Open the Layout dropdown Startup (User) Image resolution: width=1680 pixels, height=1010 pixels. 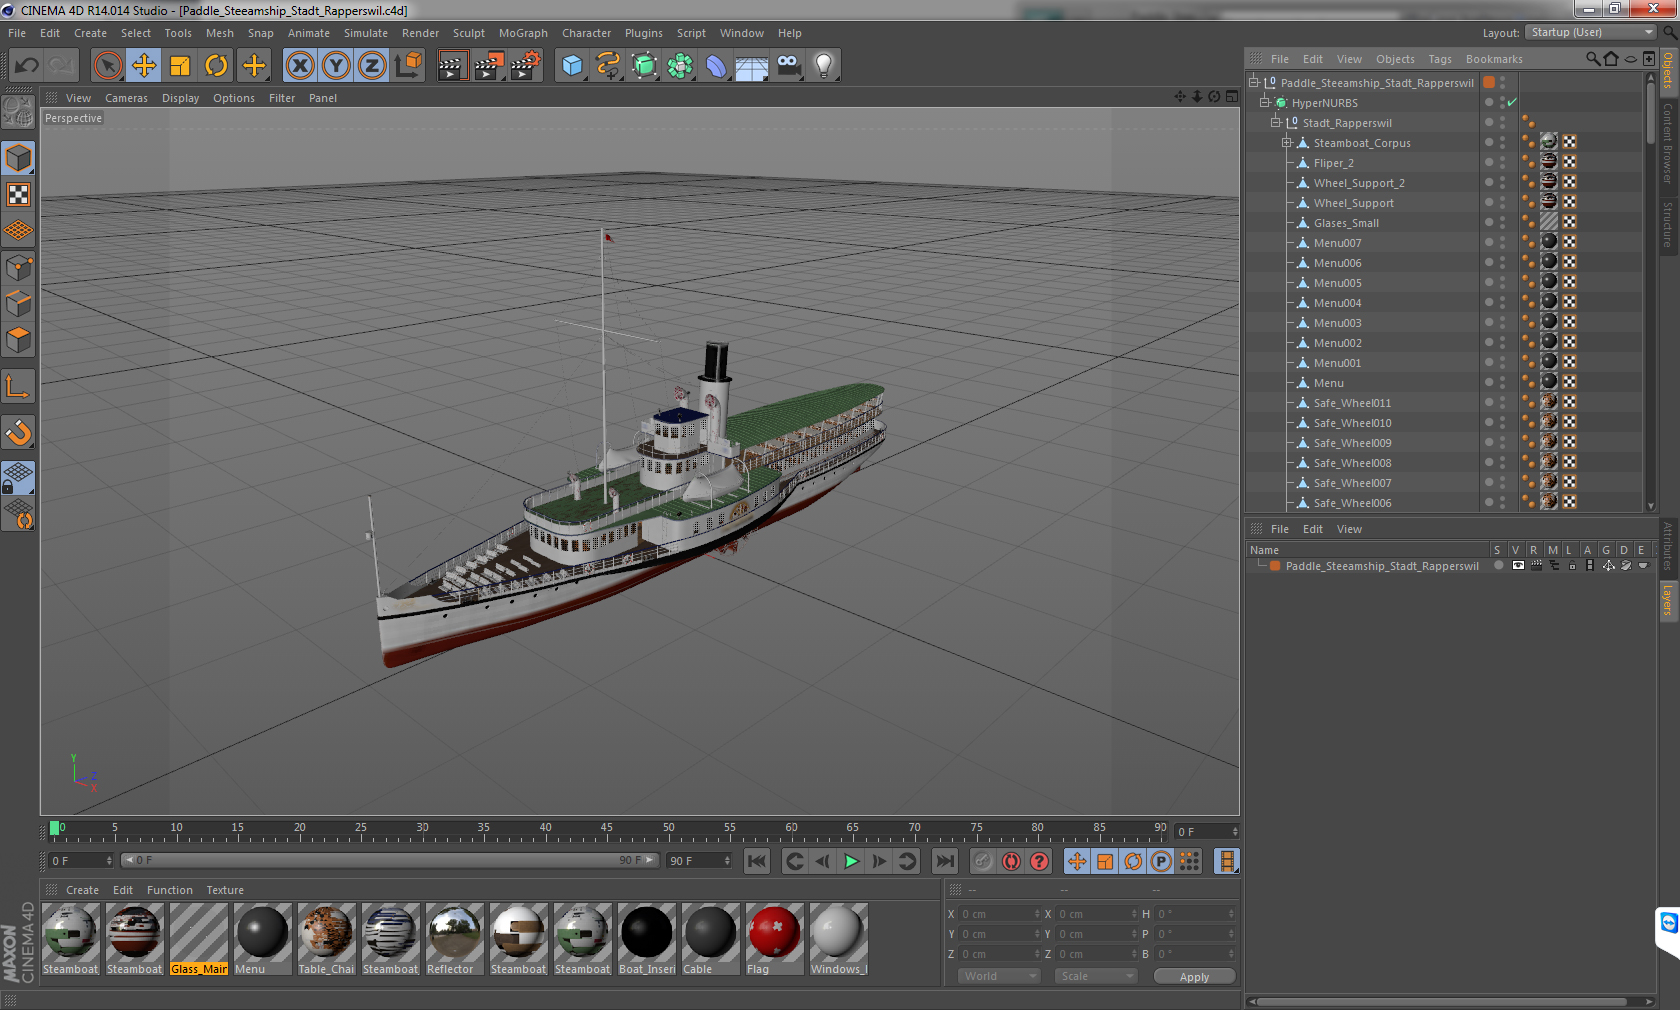tap(1591, 32)
